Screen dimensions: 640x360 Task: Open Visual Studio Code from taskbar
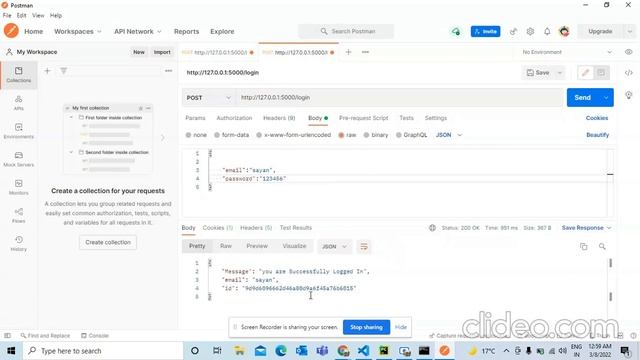[363, 351]
